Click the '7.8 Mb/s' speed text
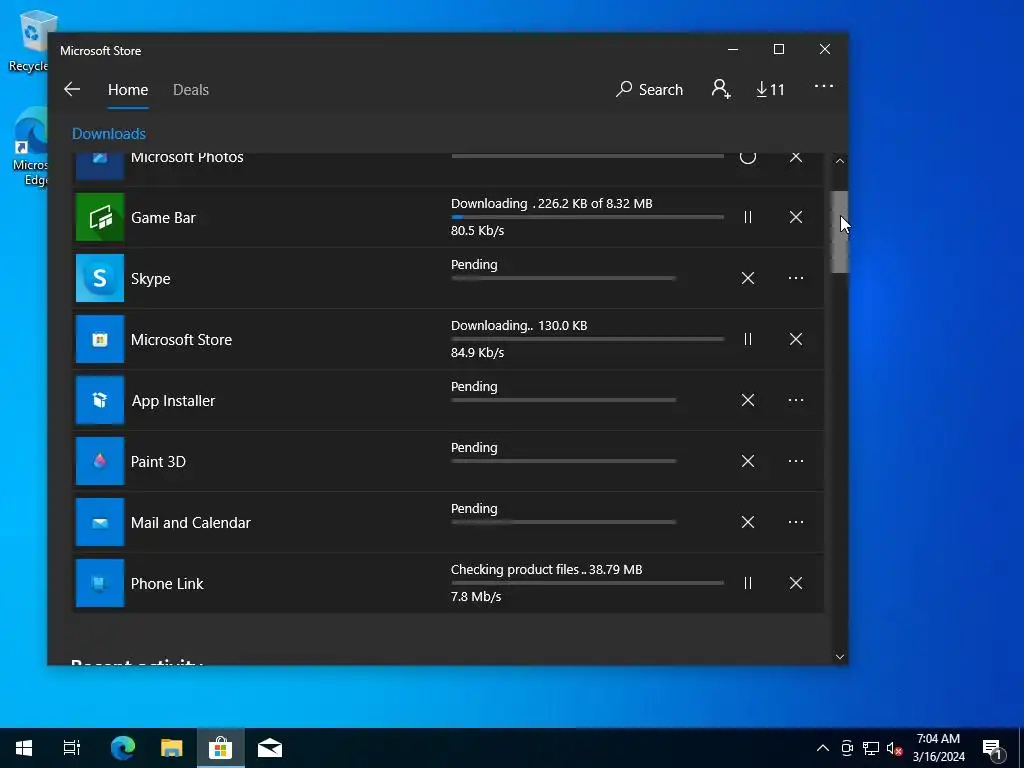This screenshot has width=1024, height=768. click(476, 597)
